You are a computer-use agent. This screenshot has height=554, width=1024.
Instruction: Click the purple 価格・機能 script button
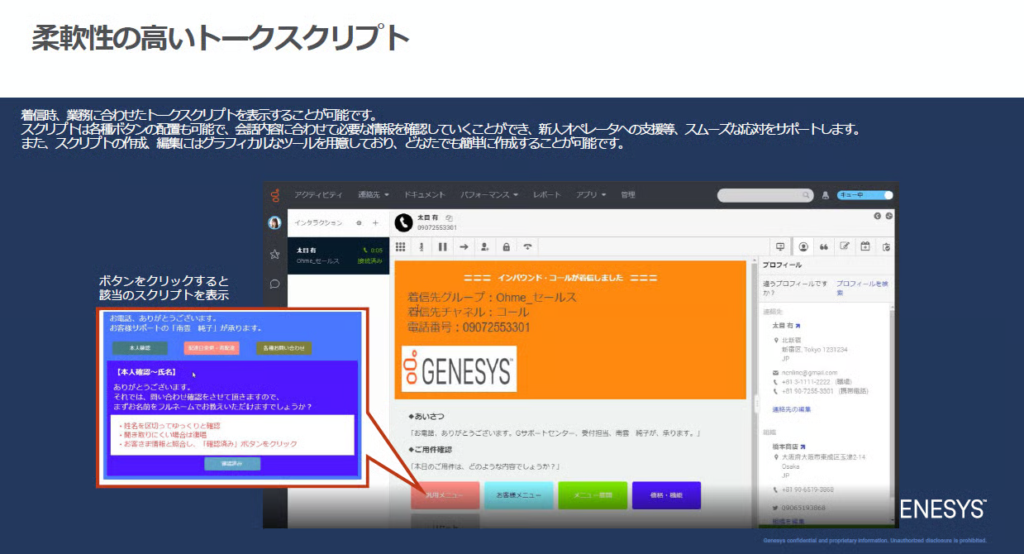click(666, 495)
